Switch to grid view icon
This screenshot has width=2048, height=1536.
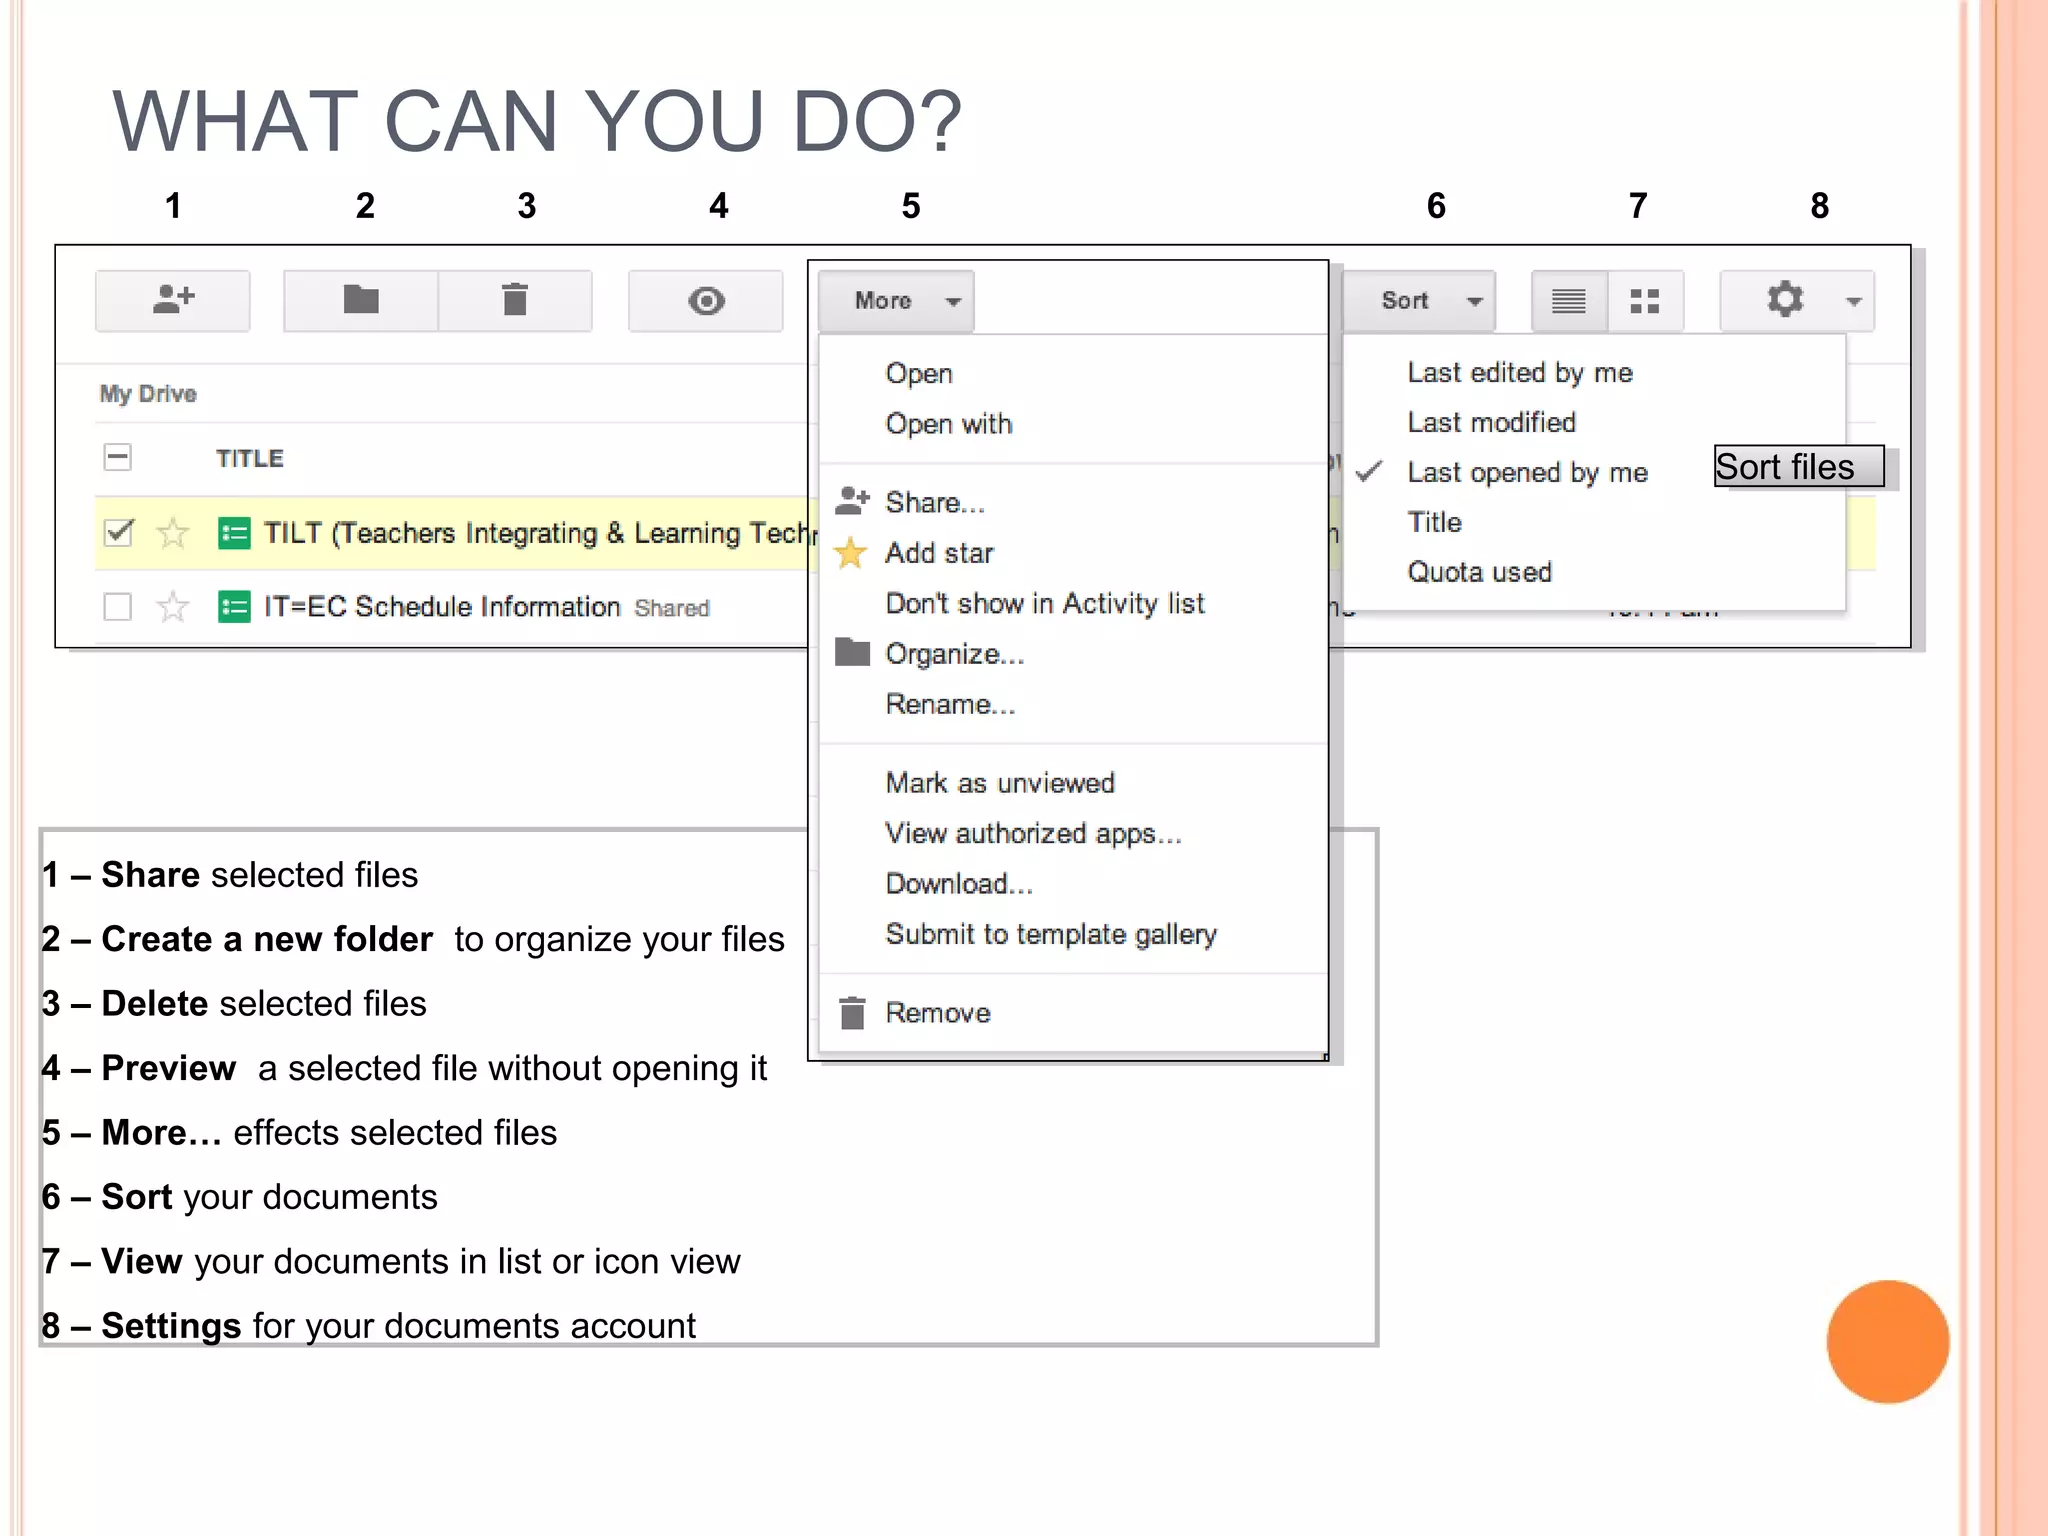coord(1645,300)
